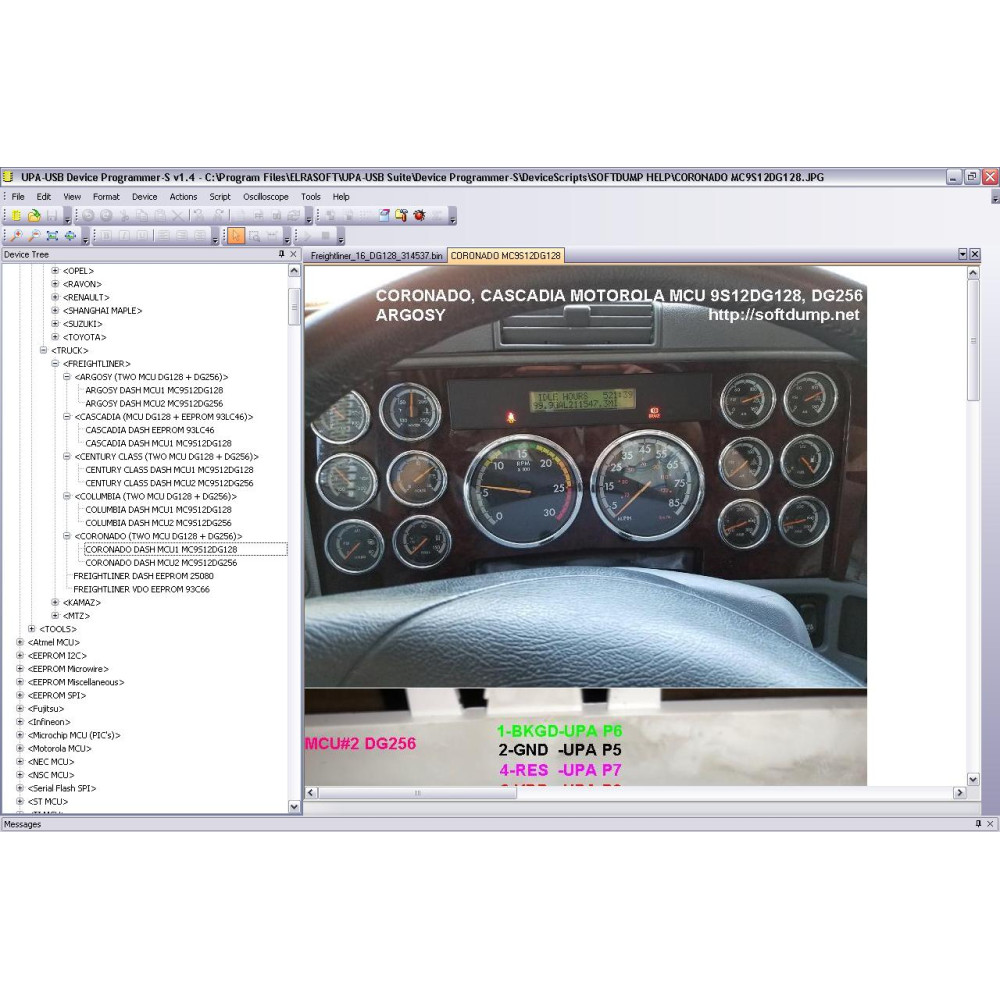The image size is (1000, 1000).
Task: Click image viewer horizontal scroll left arrow
Action: click(311, 793)
